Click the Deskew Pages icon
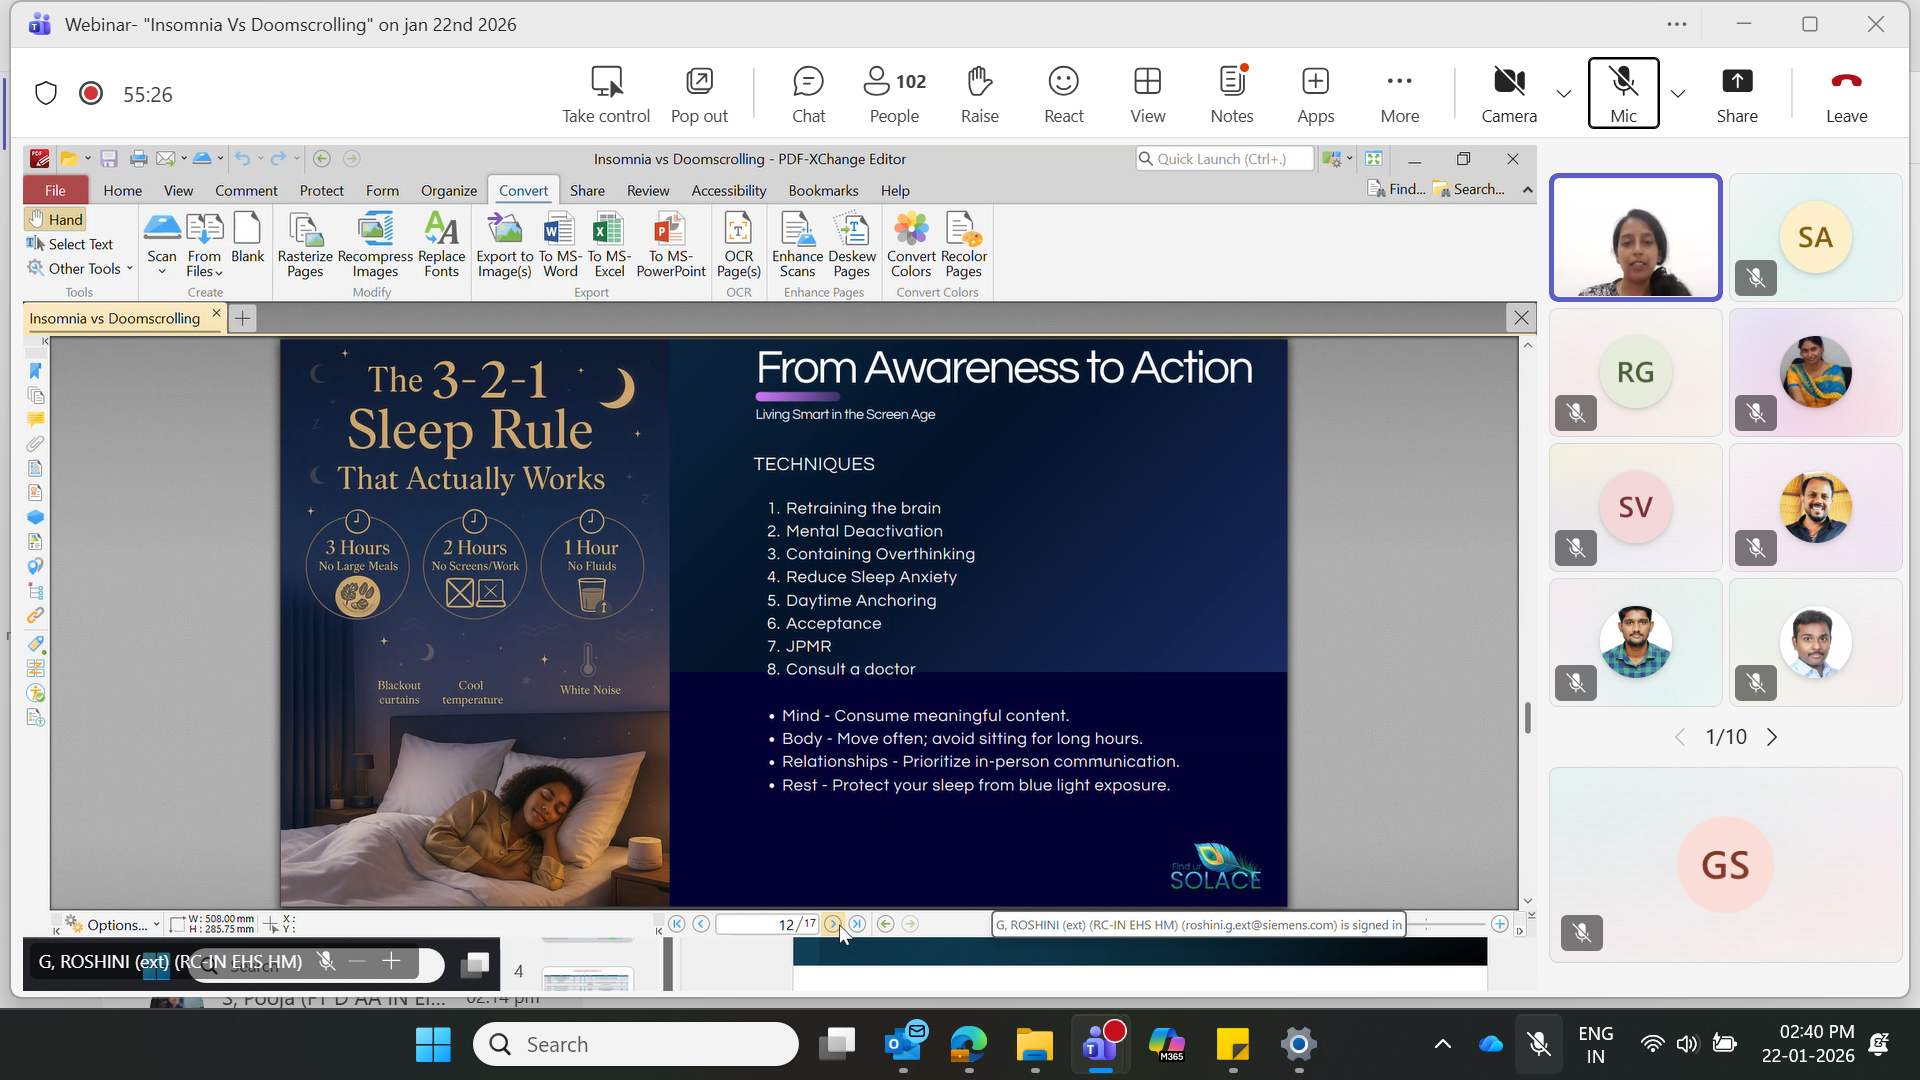The width and height of the screenshot is (1920, 1080). (x=852, y=245)
